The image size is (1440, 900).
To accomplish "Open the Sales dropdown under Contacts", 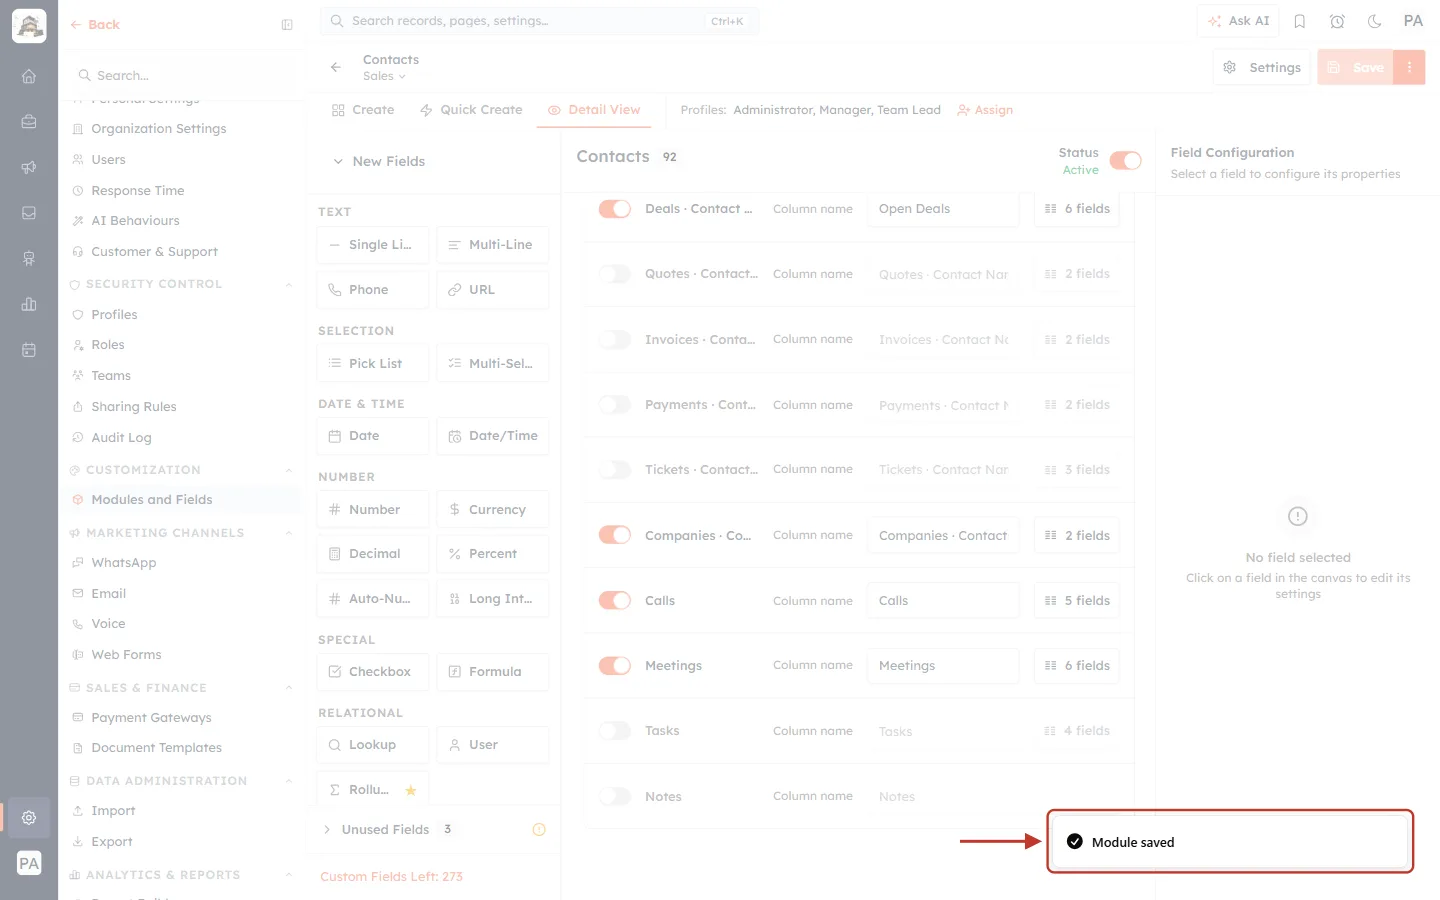I will [x=385, y=76].
